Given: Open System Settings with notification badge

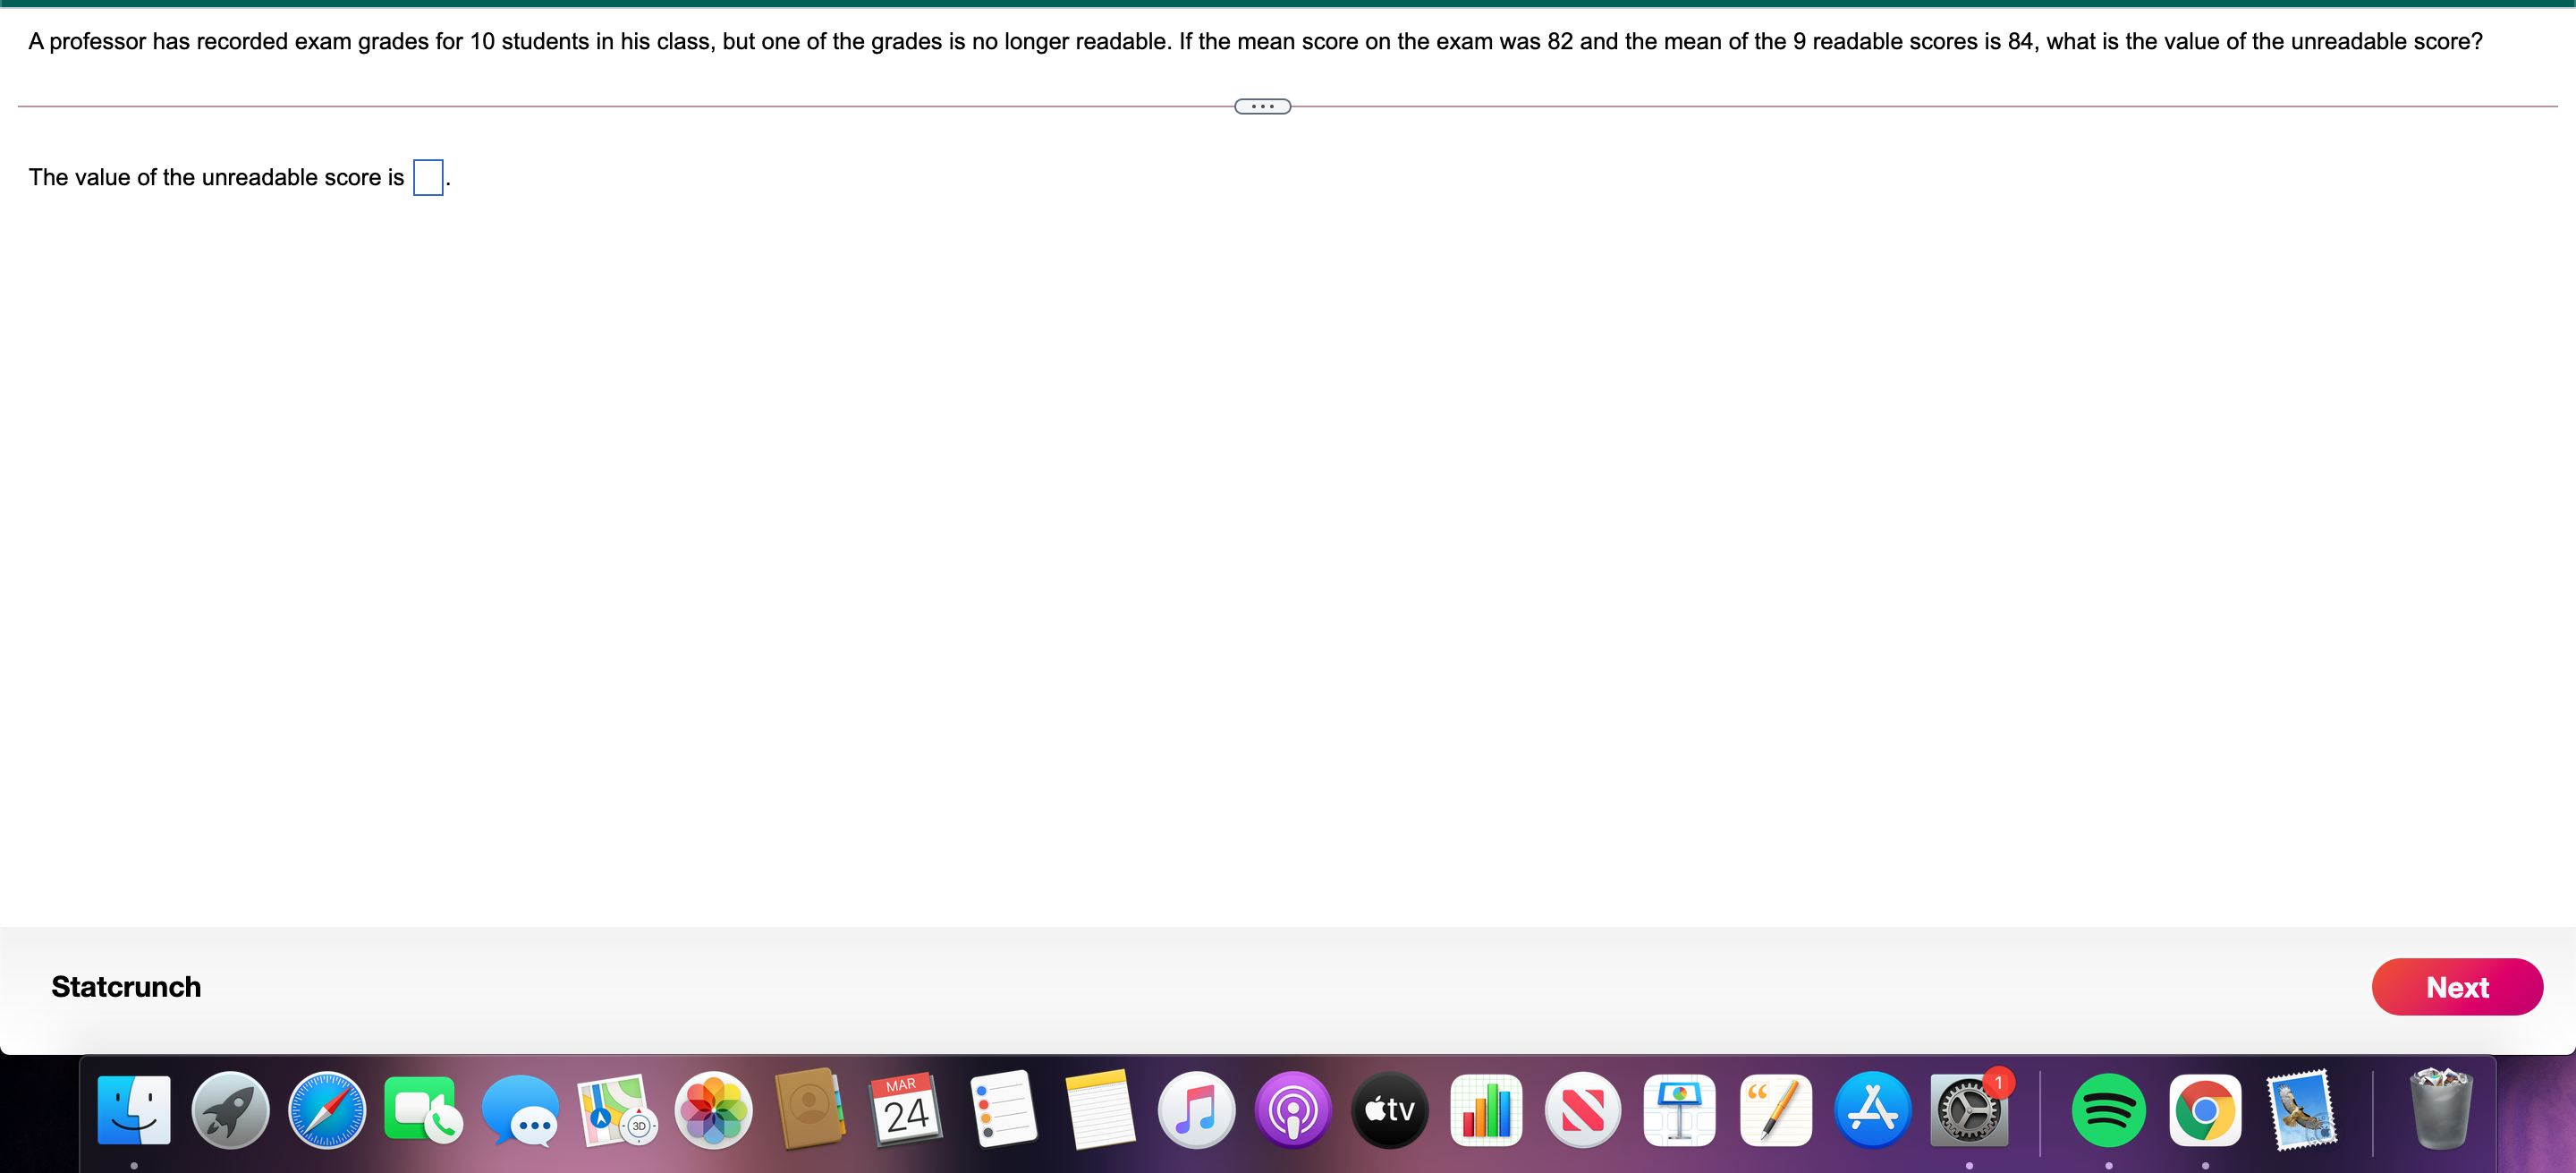Looking at the screenshot, I should (x=1969, y=1110).
